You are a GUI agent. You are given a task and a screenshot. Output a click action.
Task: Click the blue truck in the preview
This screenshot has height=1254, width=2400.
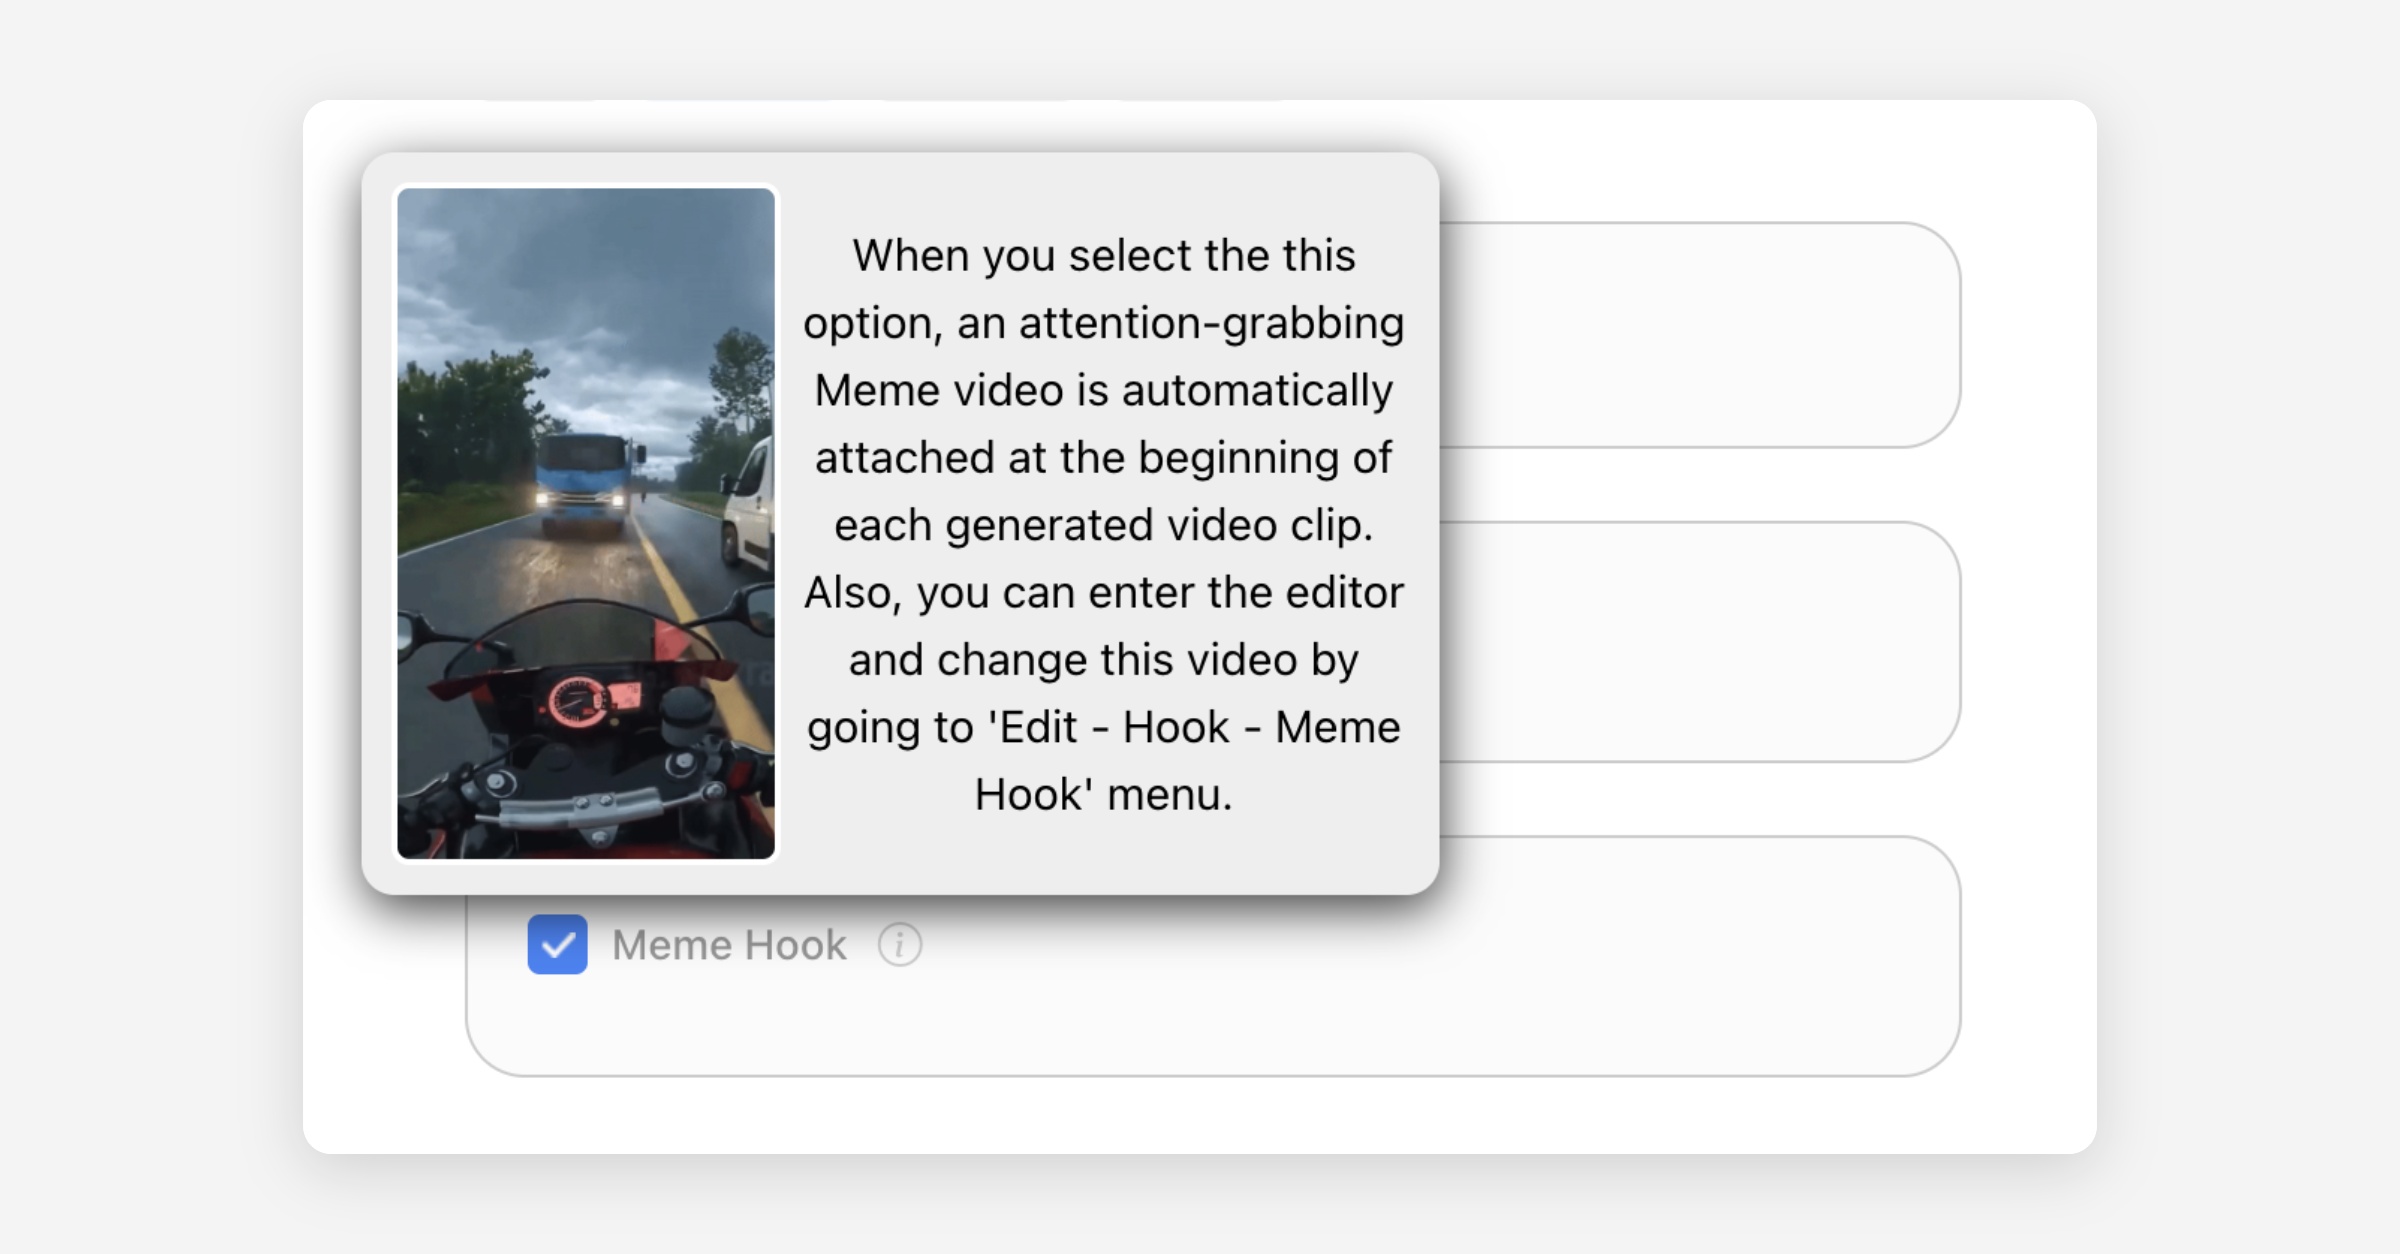click(x=585, y=480)
